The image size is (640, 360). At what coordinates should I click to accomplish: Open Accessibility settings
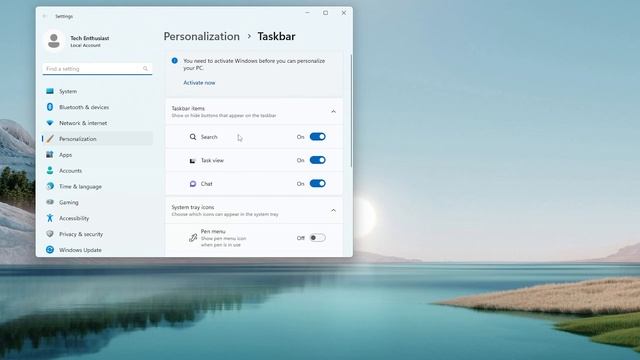tap(98, 218)
